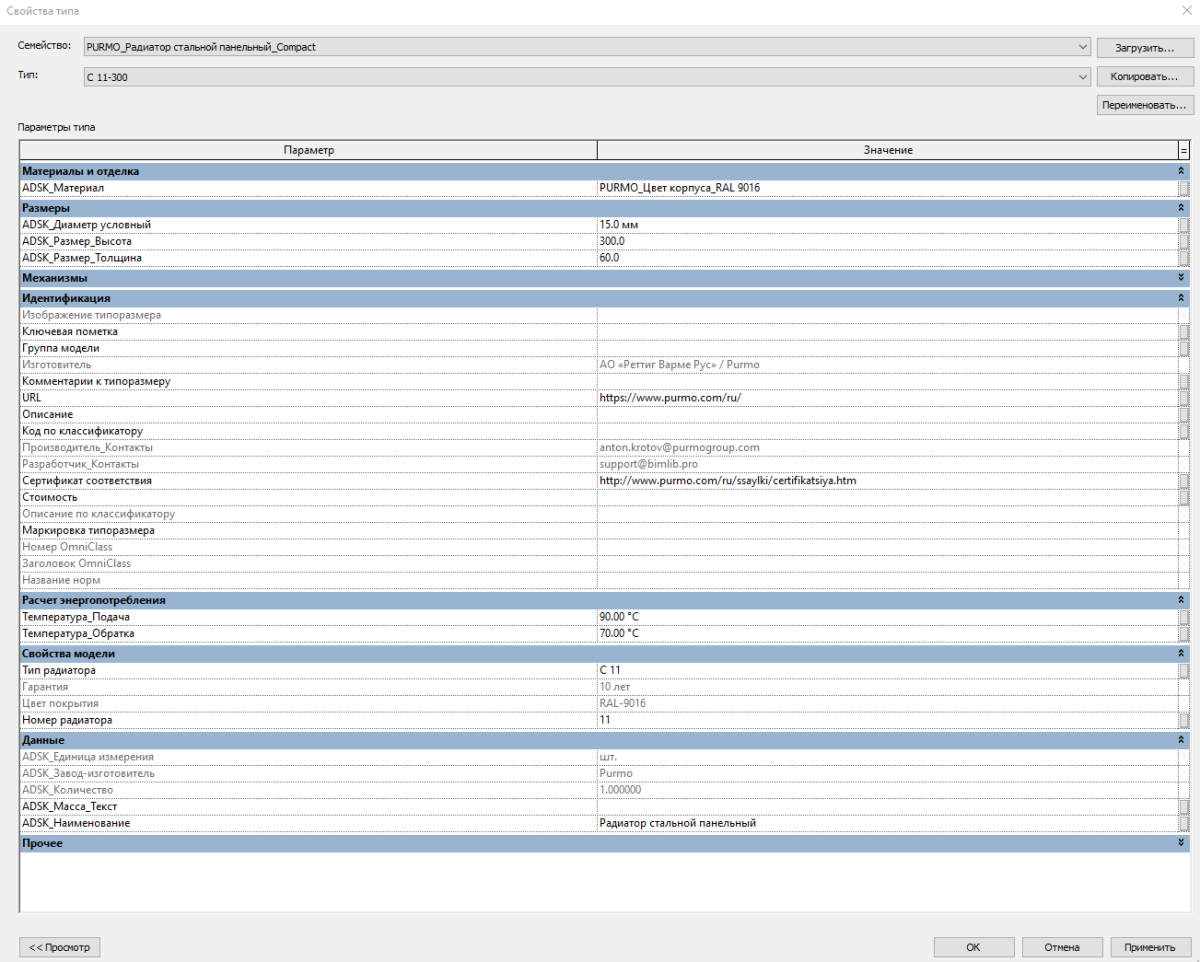The image size is (1200, 962).
Task: Open the Семейство family dropdown
Action: coord(1084,47)
